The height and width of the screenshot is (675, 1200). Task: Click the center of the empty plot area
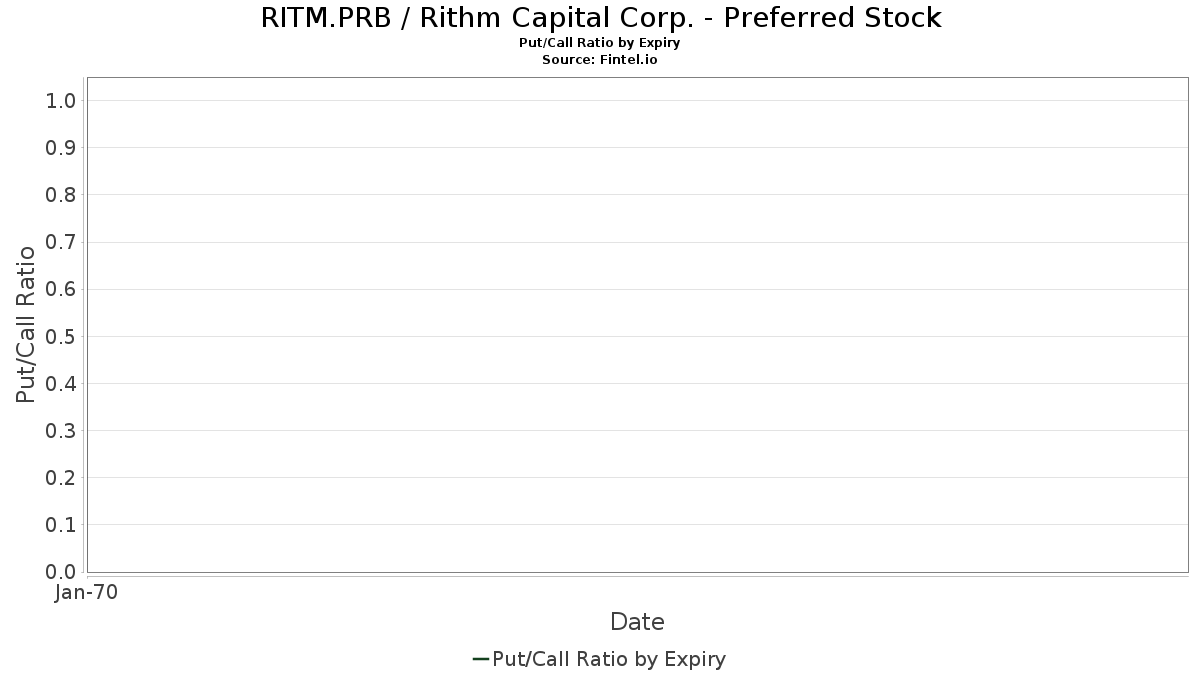point(637,324)
